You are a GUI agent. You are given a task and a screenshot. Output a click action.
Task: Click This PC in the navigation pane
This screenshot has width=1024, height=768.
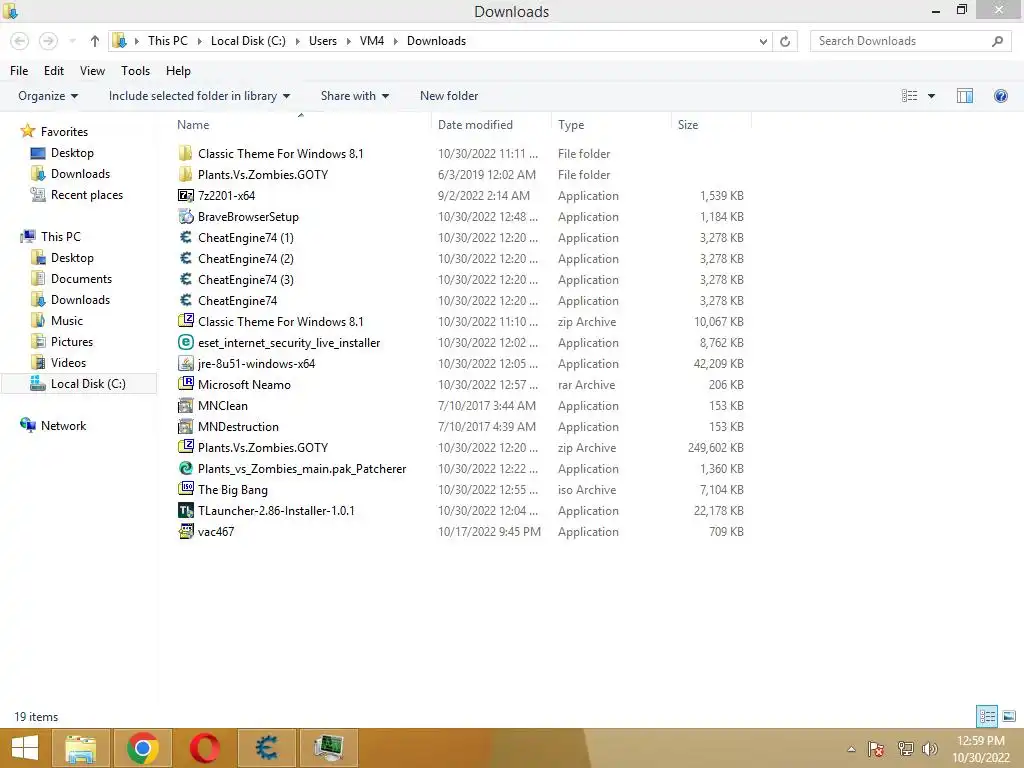[x=61, y=236]
